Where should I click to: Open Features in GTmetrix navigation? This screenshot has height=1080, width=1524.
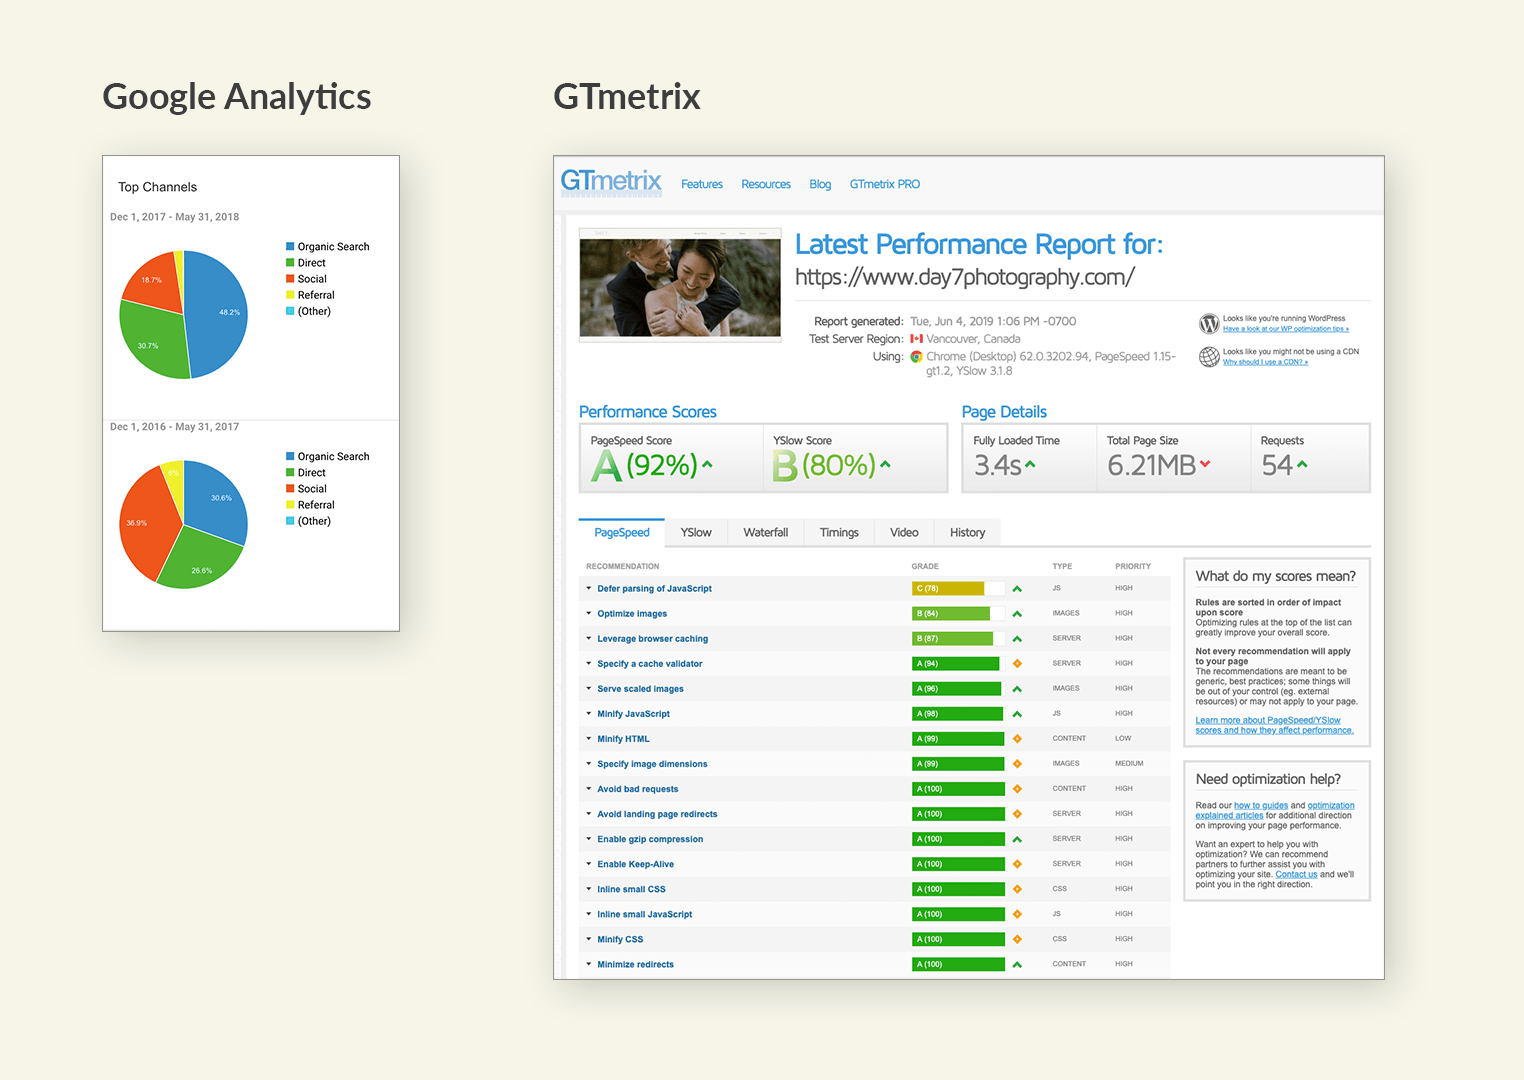pyautogui.click(x=702, y=184)
